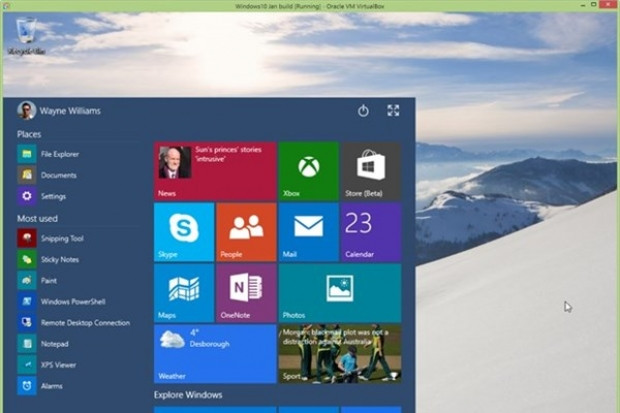
Task: Open the Documents folder icon
Action: click(27, 175)
